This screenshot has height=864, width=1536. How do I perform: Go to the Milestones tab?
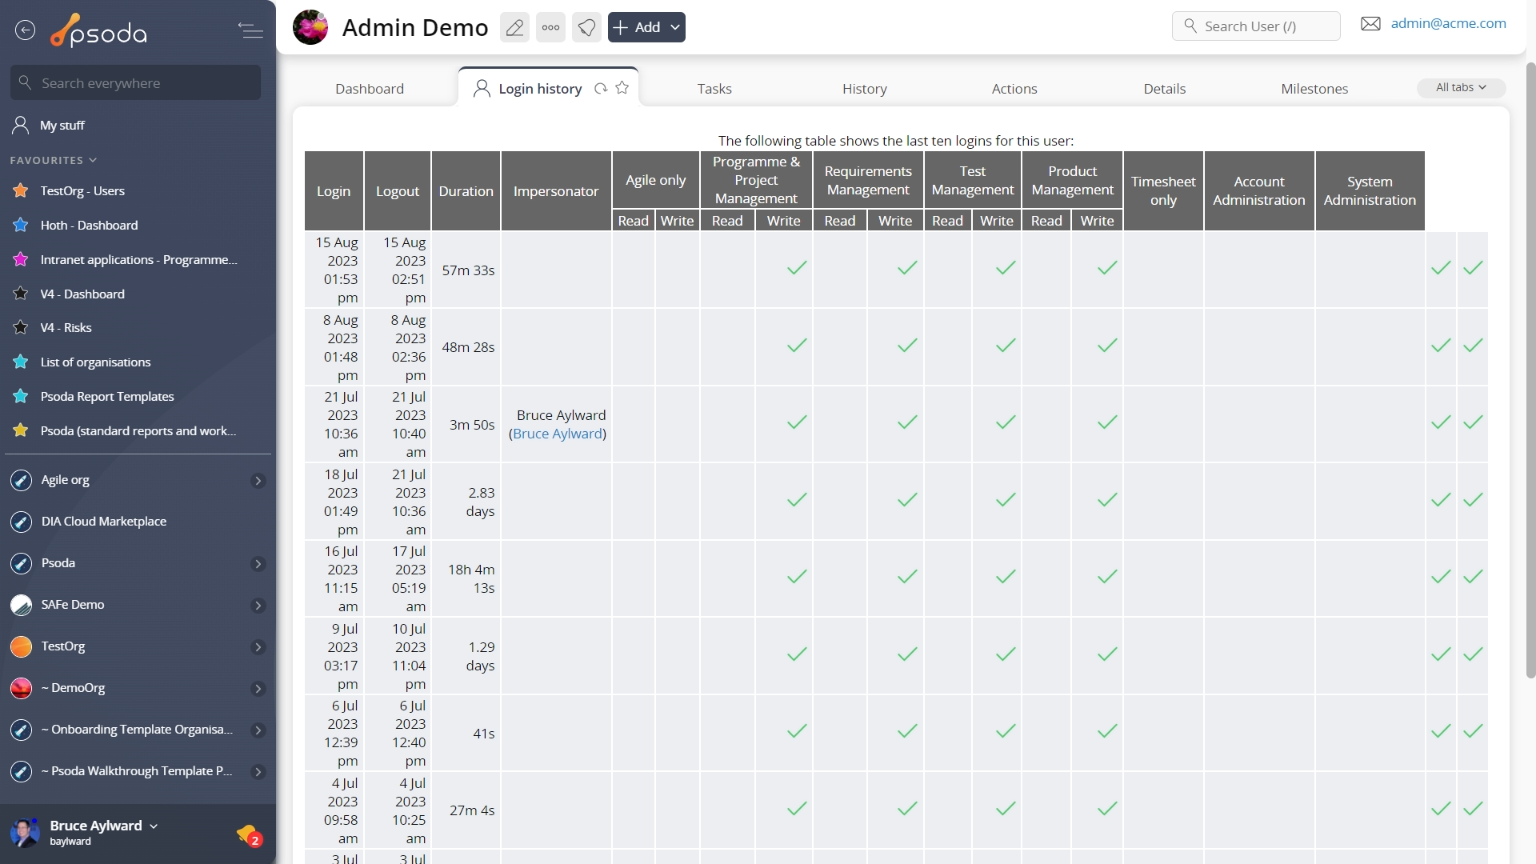[1315, 89]
